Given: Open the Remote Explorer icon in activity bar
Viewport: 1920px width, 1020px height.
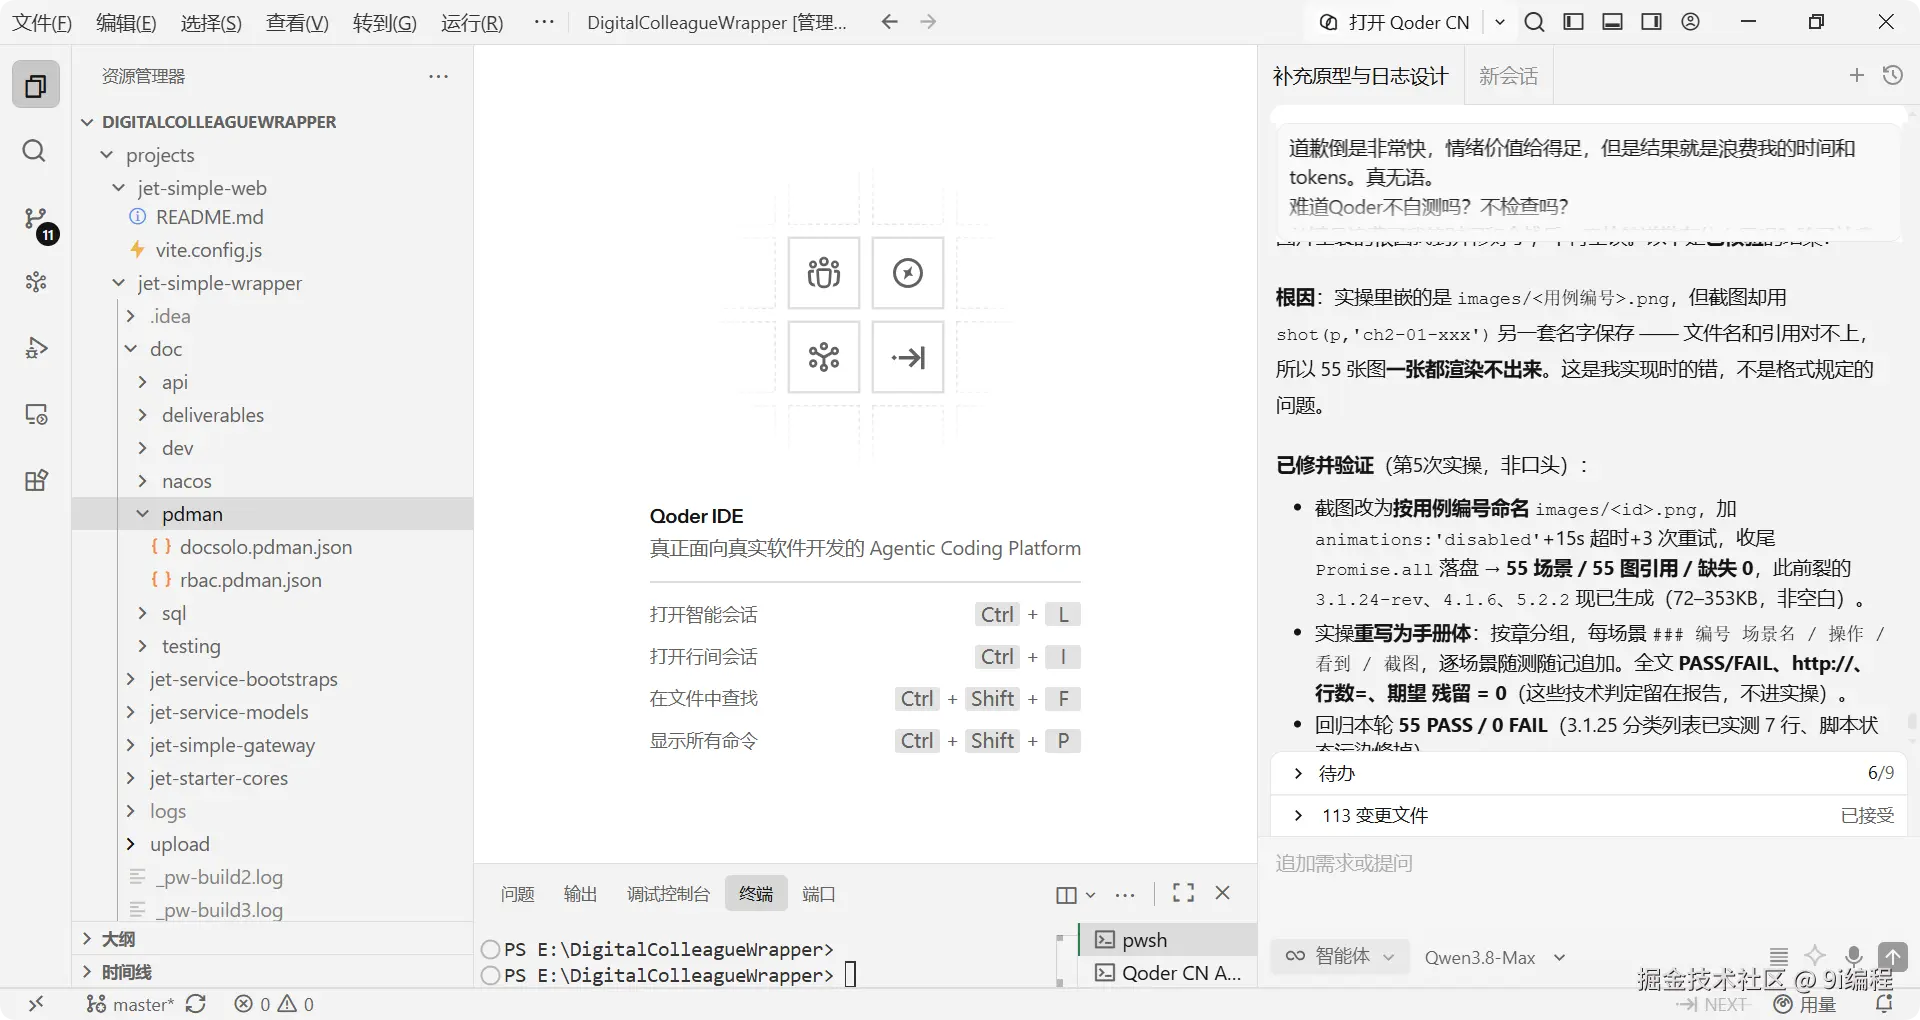Looking at the screenshot, I should point(36,414).
